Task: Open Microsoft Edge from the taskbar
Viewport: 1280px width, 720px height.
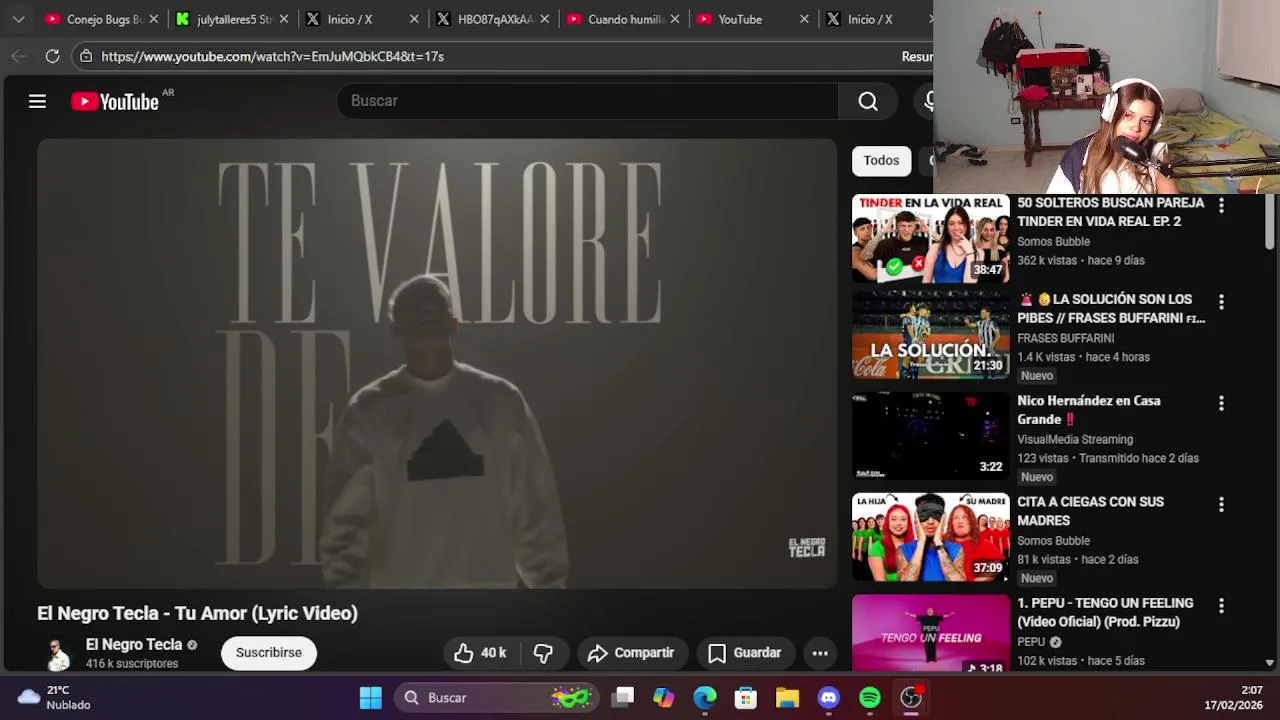Action: click(705, 697)
